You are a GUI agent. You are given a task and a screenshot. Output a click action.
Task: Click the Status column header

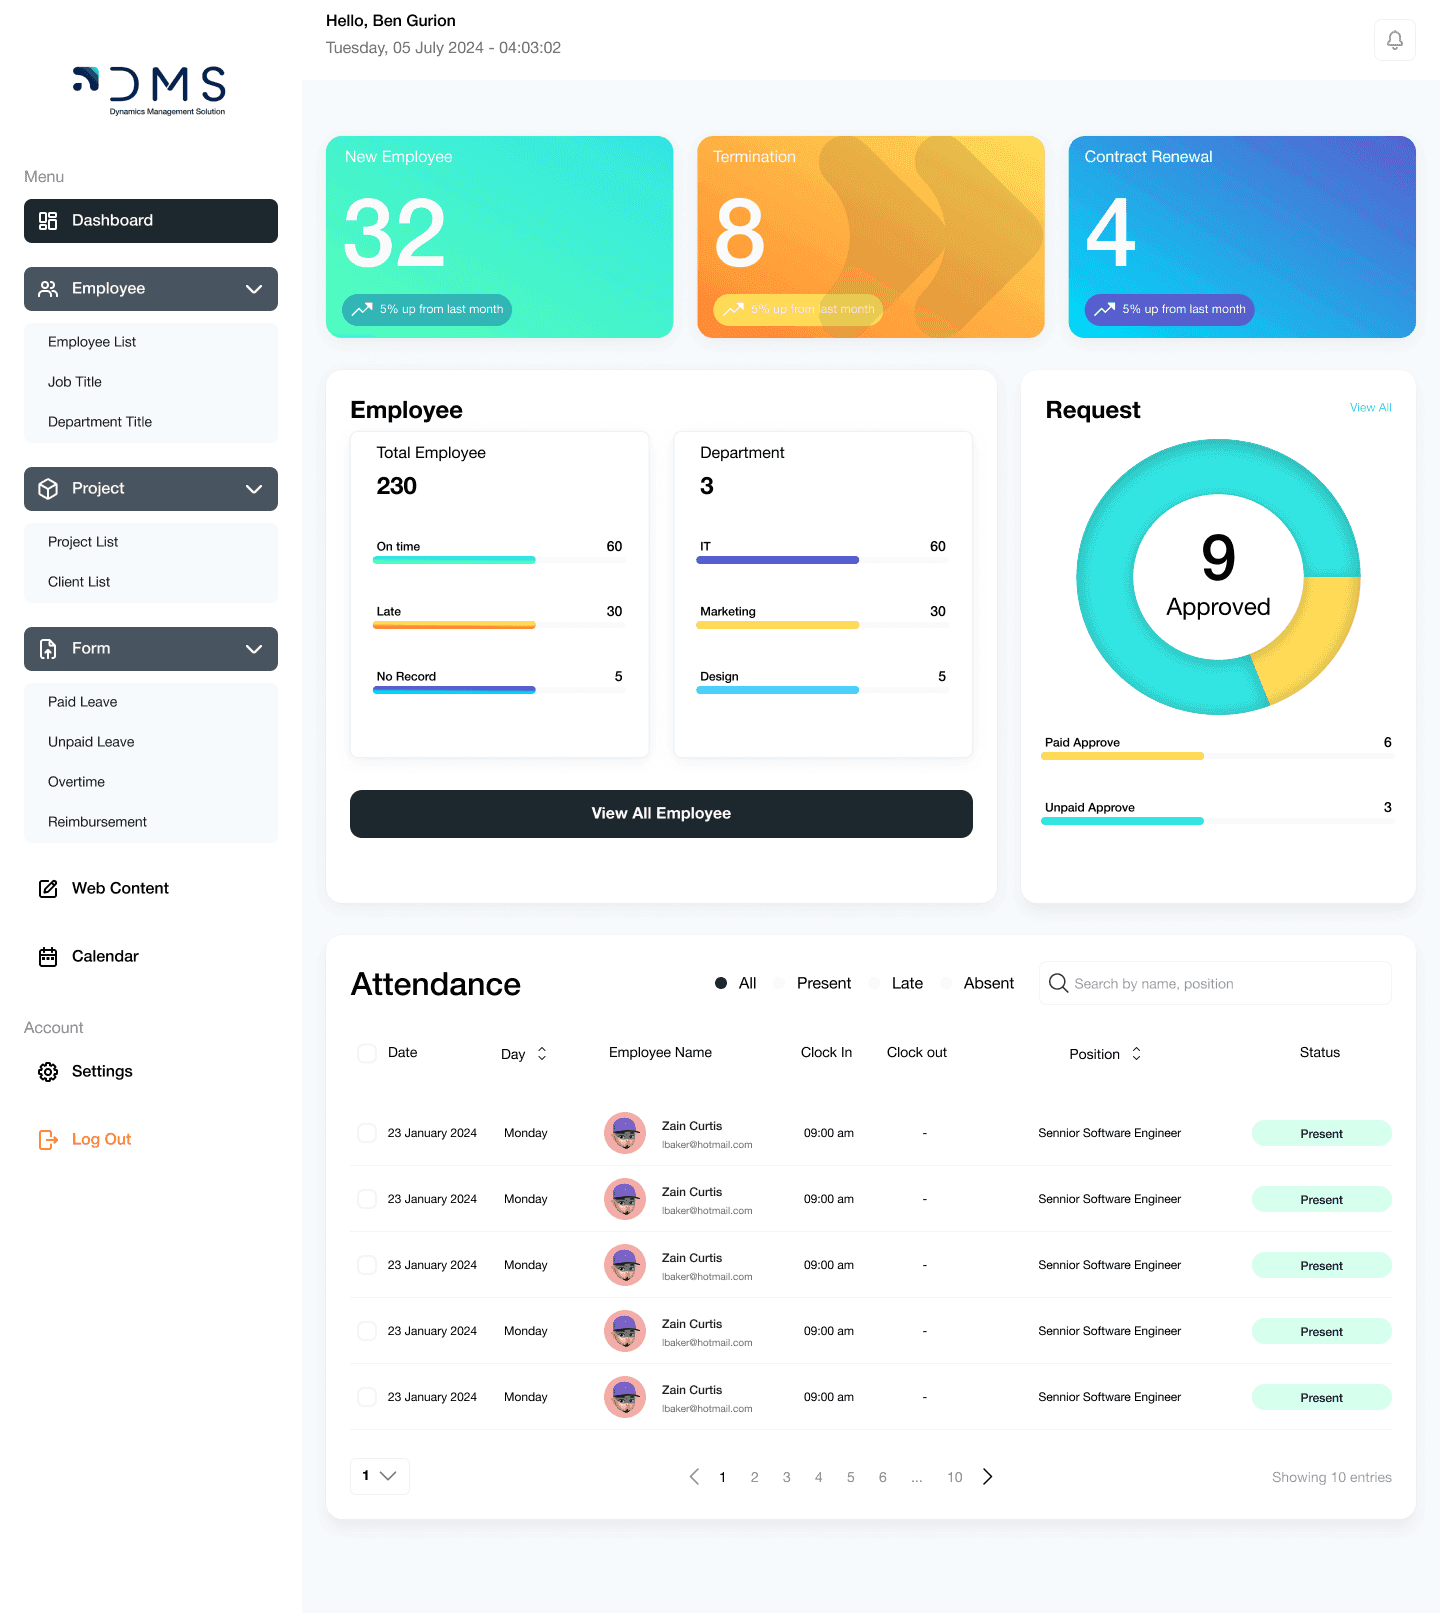(x=1319, y=1053)
